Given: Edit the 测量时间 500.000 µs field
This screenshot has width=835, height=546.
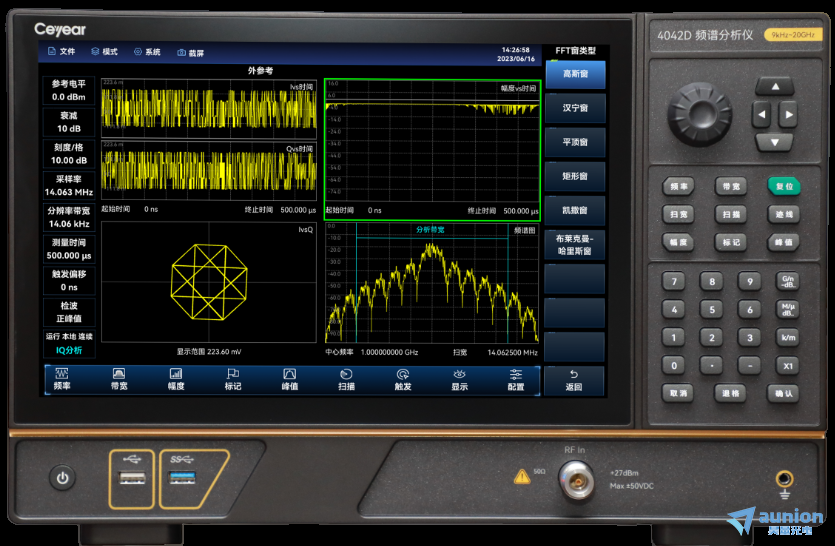Looking at the screenshot, I should (69, 249).
